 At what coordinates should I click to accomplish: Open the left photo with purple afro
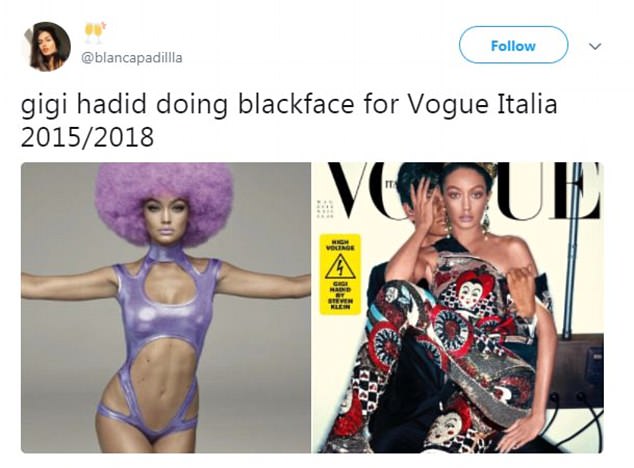point(166,307)
